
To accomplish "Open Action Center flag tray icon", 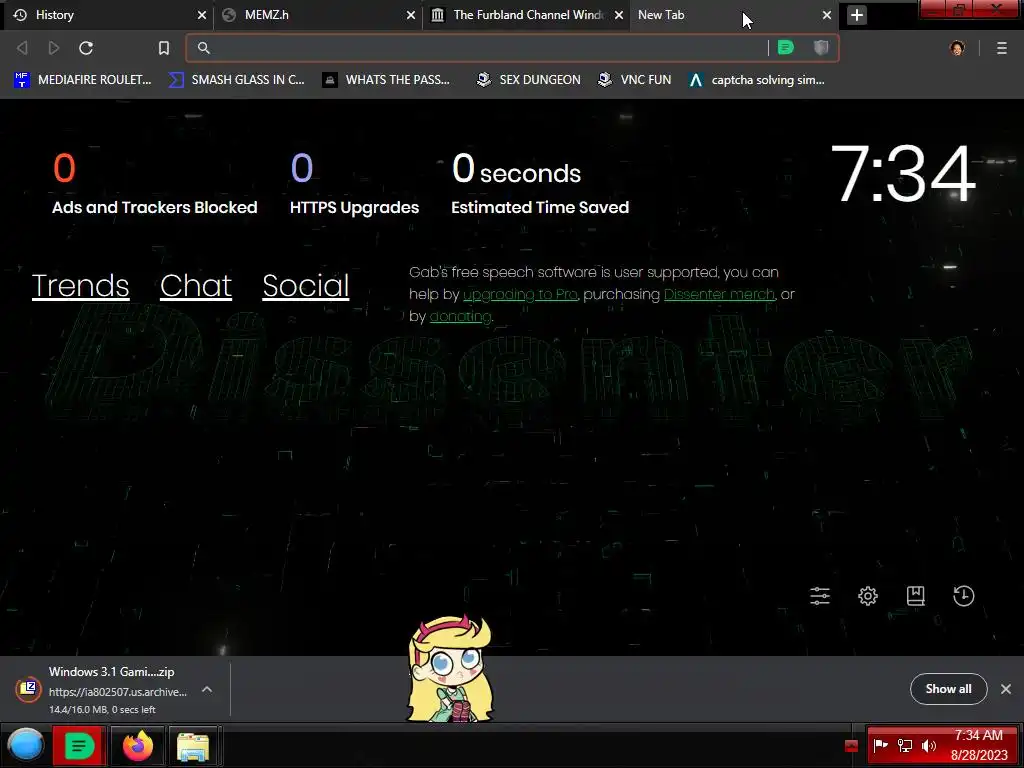I will (x=880, y=745).
